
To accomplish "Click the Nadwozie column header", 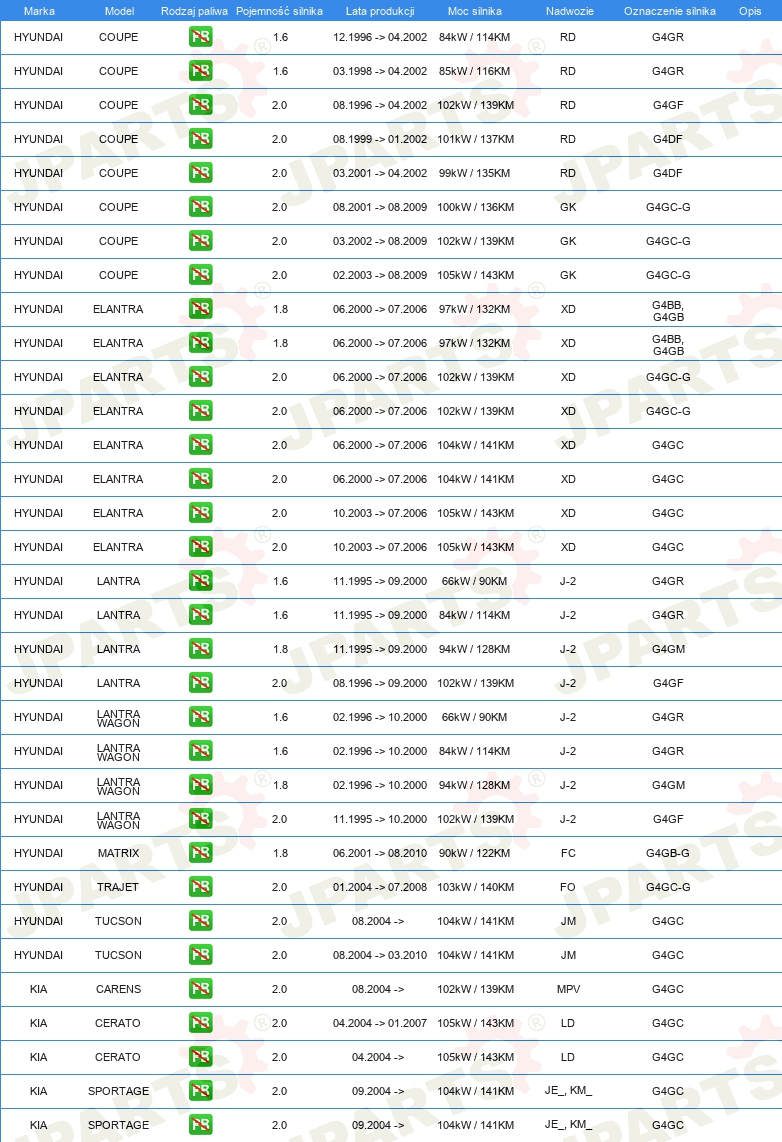I will [x=569, y=11].
